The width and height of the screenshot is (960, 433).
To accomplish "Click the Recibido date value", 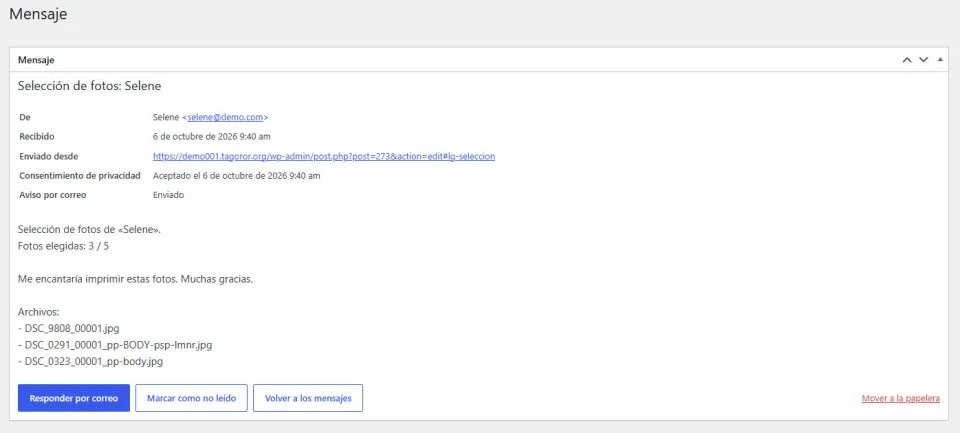I will coord(212,137).
